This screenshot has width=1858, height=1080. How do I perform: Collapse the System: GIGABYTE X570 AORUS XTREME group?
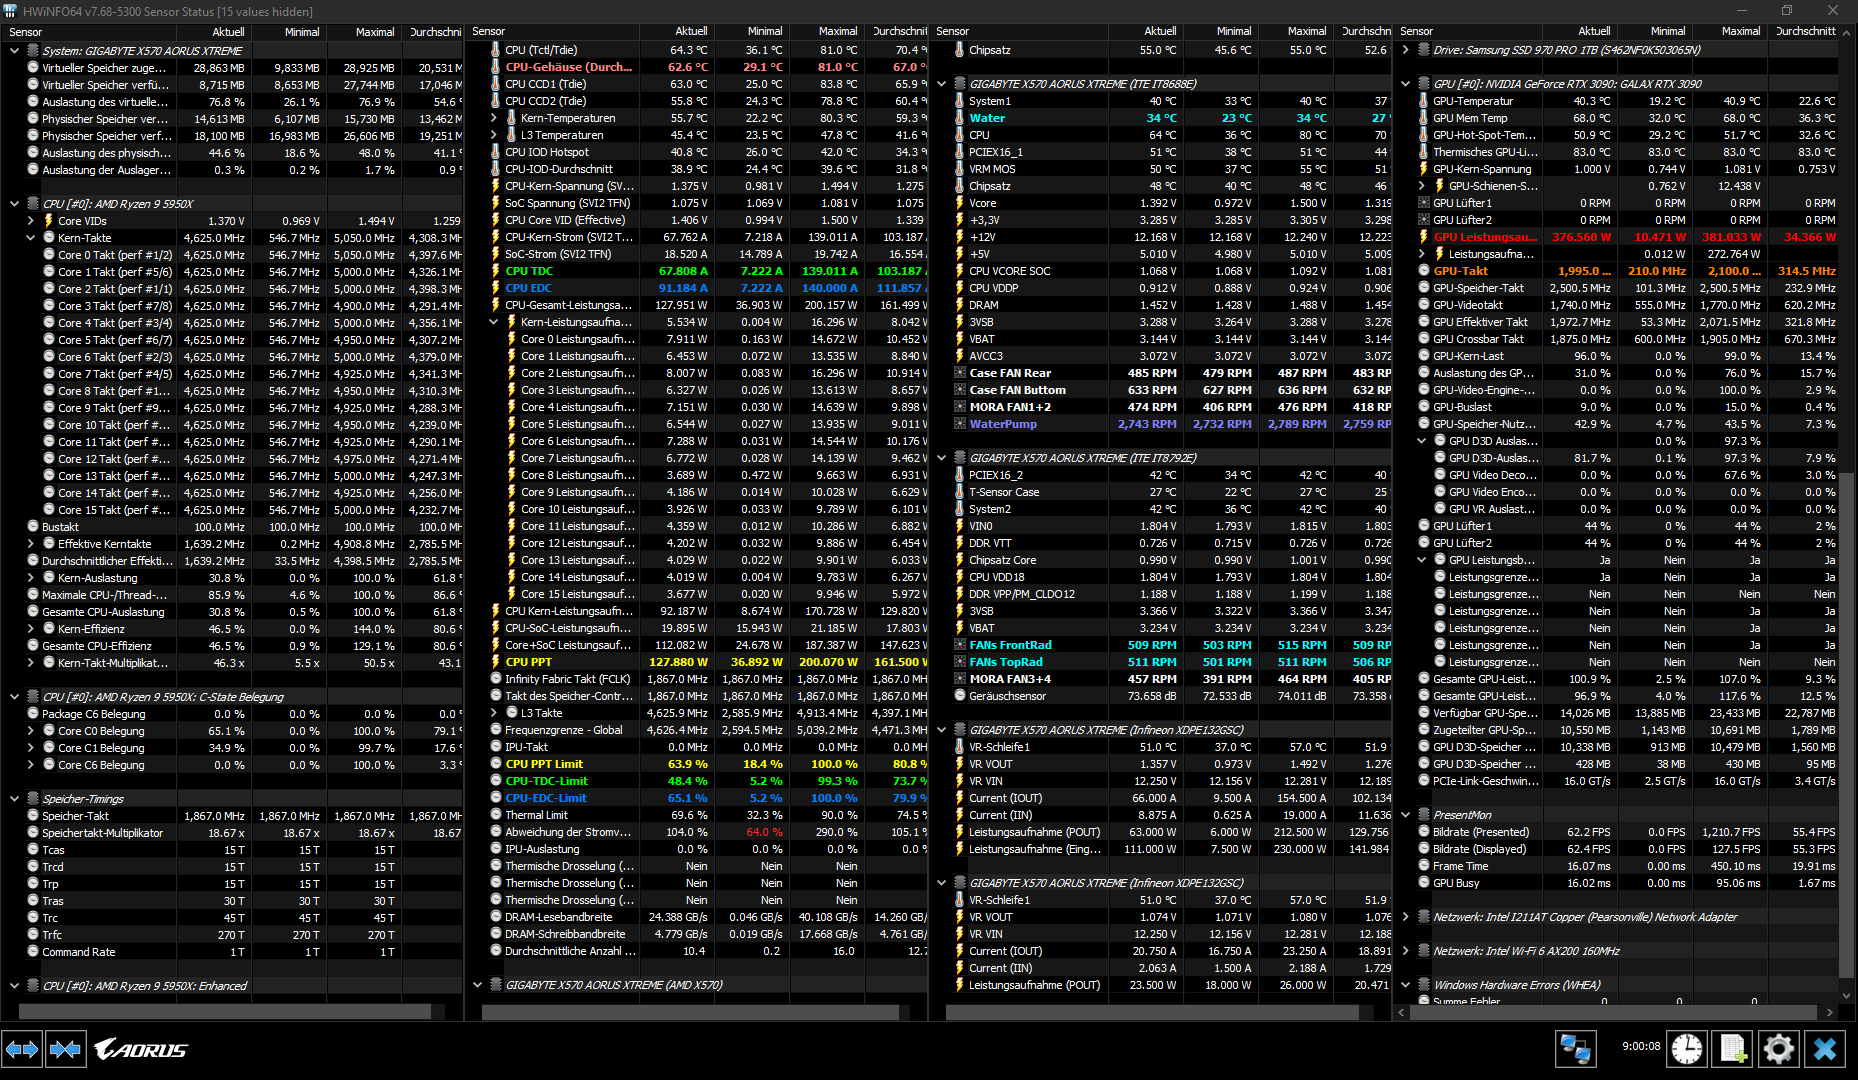(x=14, y=50)
